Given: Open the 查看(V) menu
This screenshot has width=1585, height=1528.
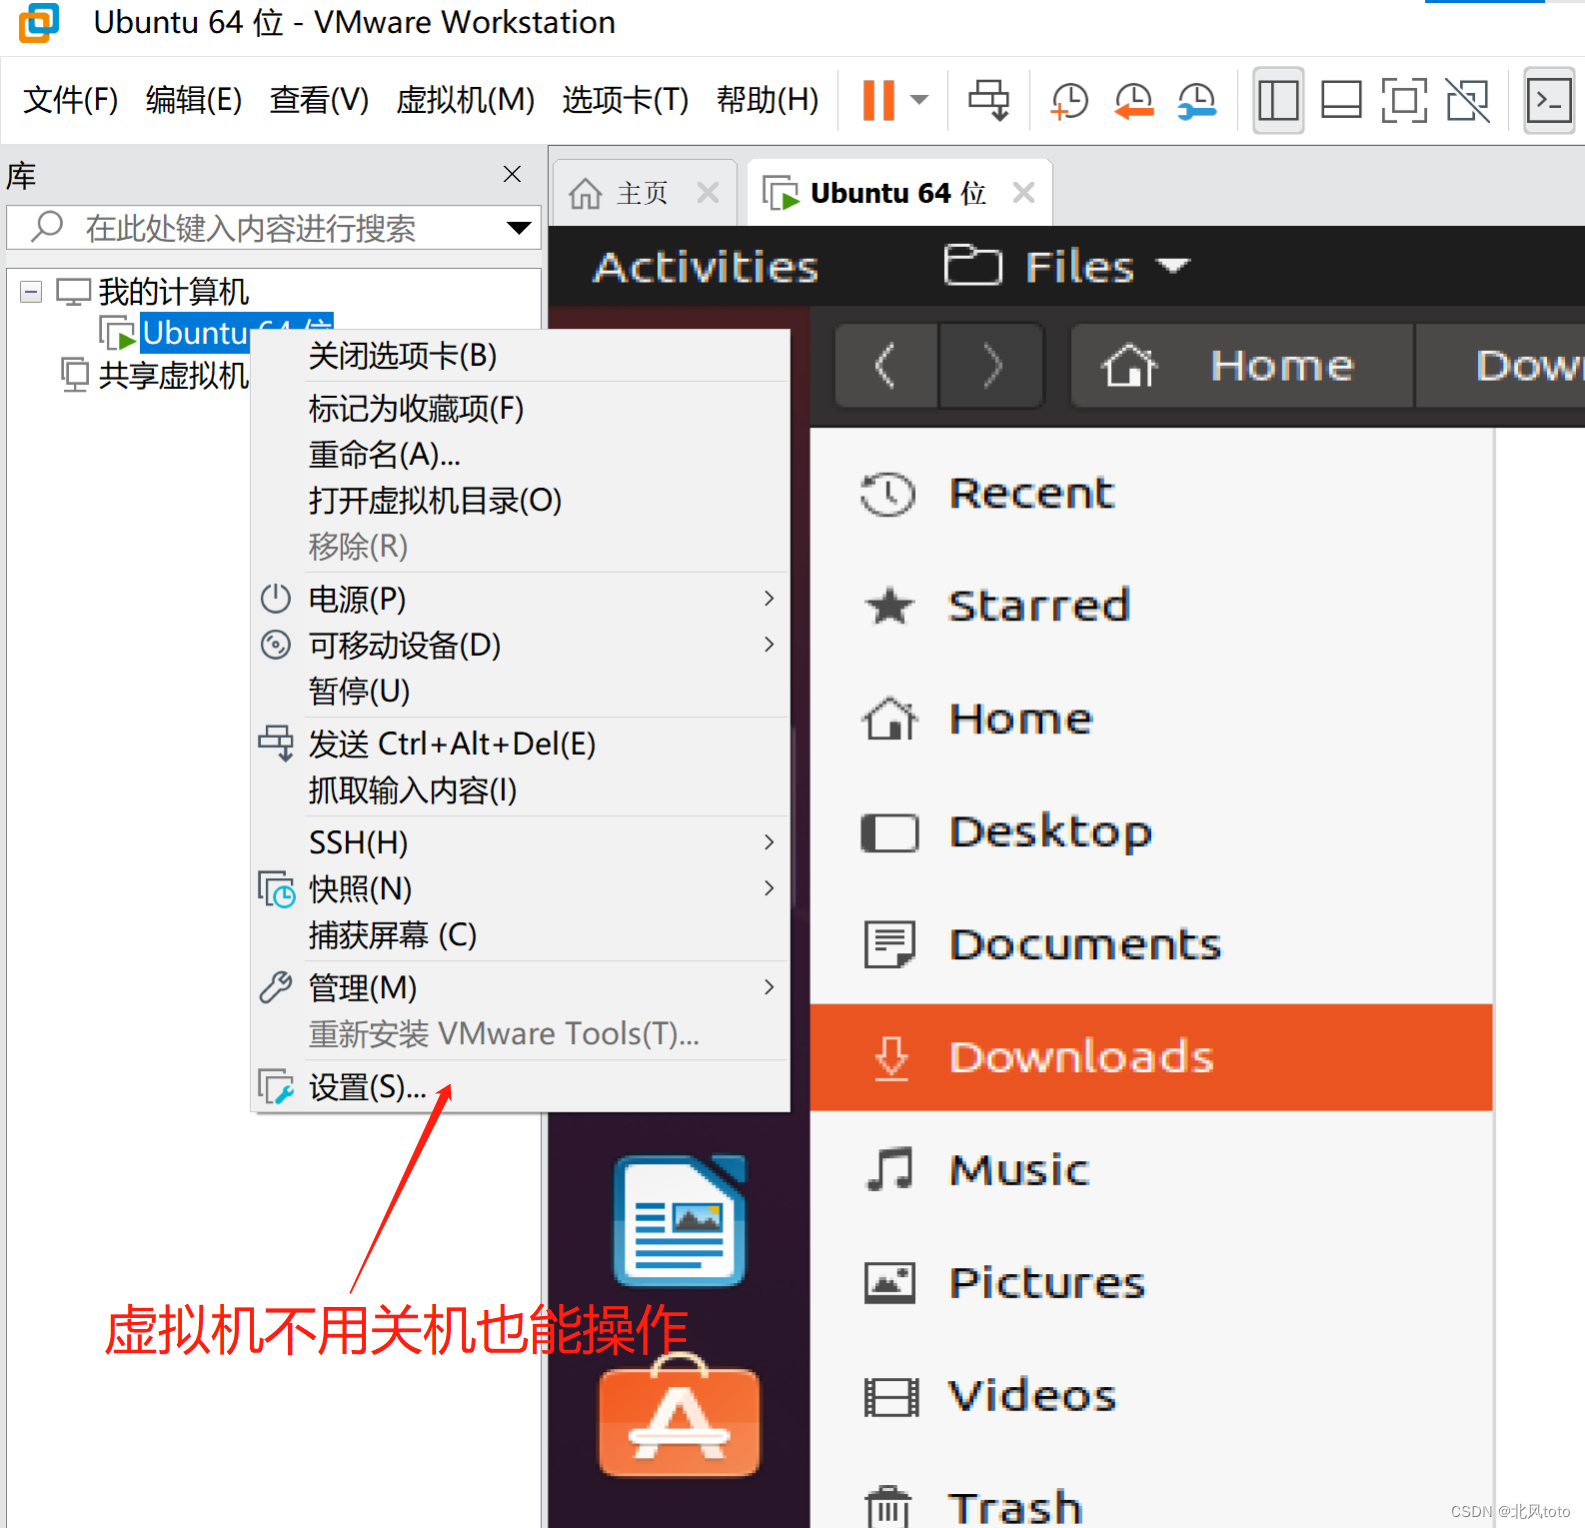Looking at the screenshot, I should (319, 100).
